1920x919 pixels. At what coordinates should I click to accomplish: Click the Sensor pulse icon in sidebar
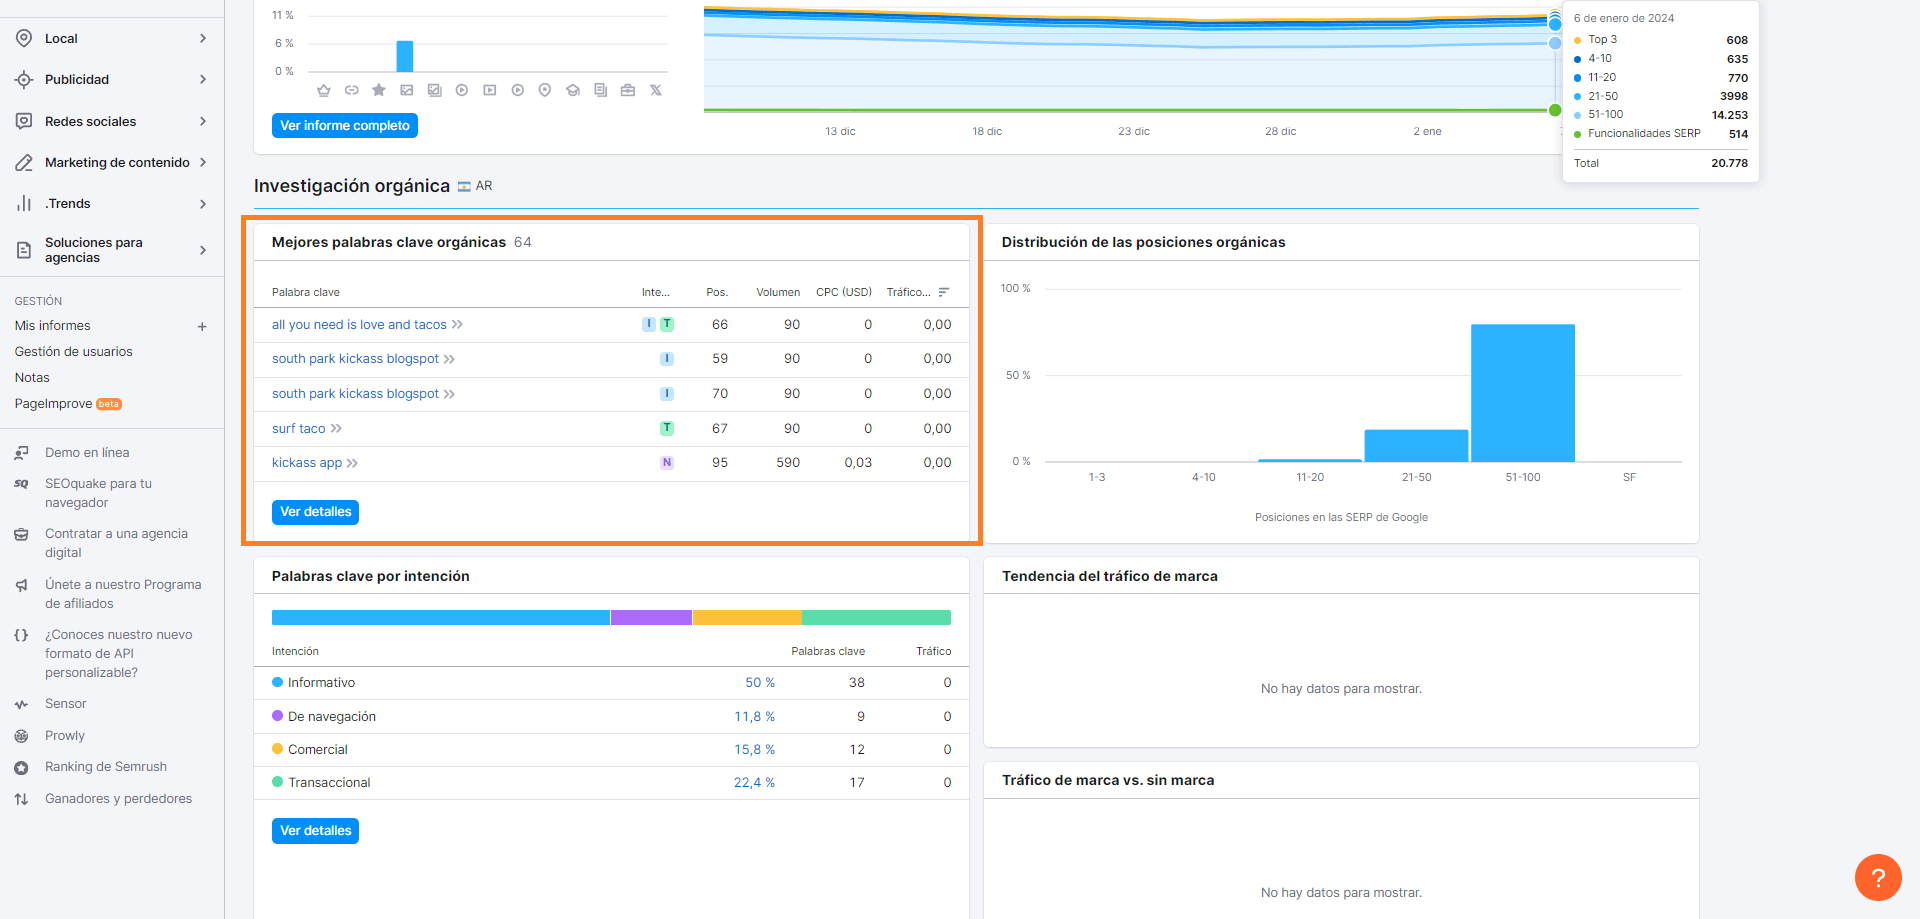pos(22,703)
